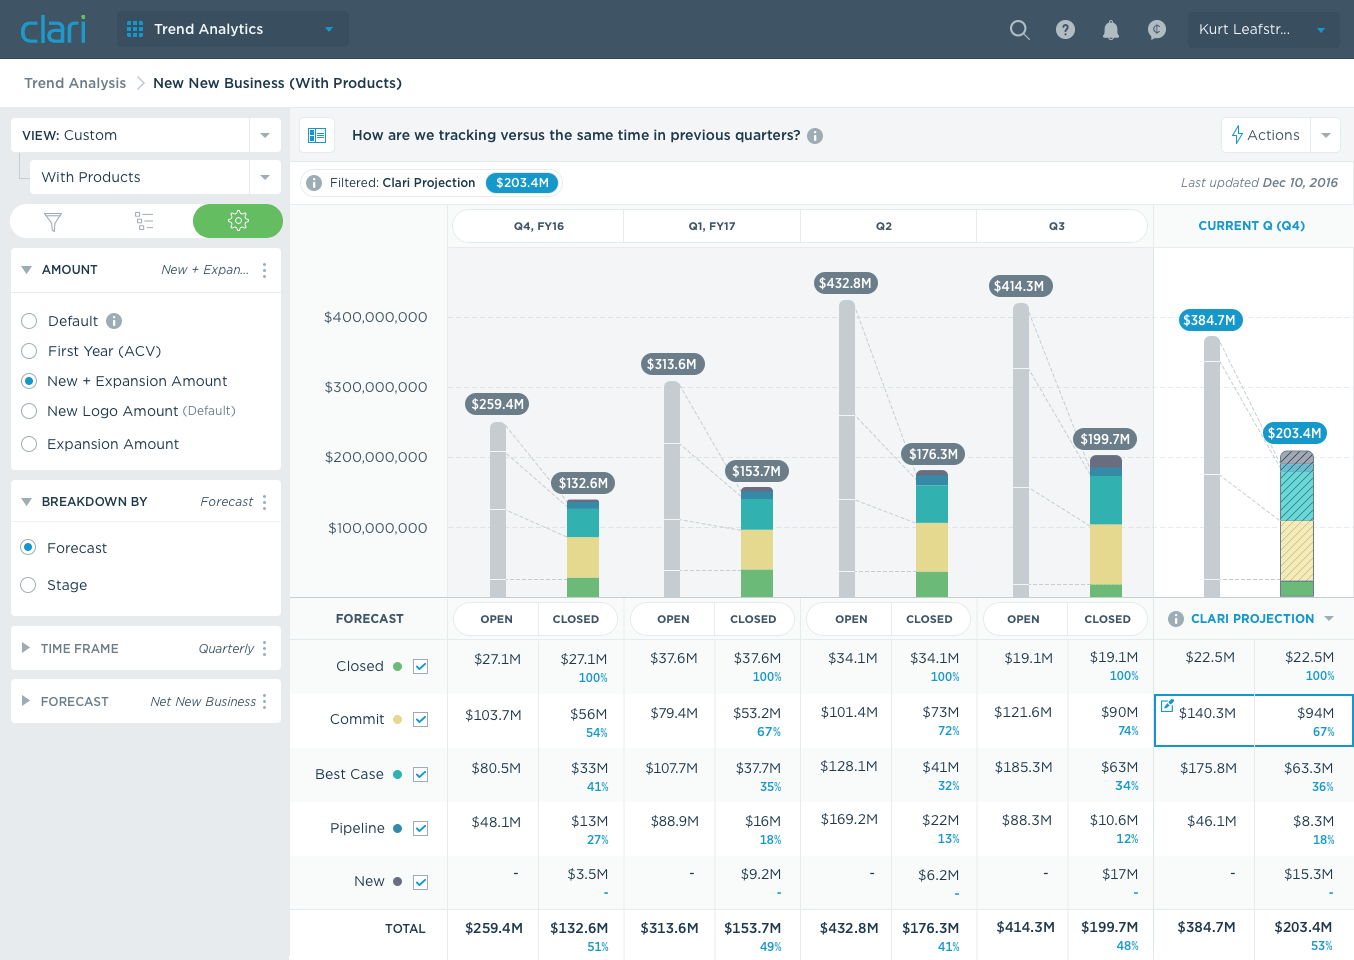Screen dimensions: 1354x960
Task: Select the Q4, FY16 quarter tab
Action: [538, 226]
